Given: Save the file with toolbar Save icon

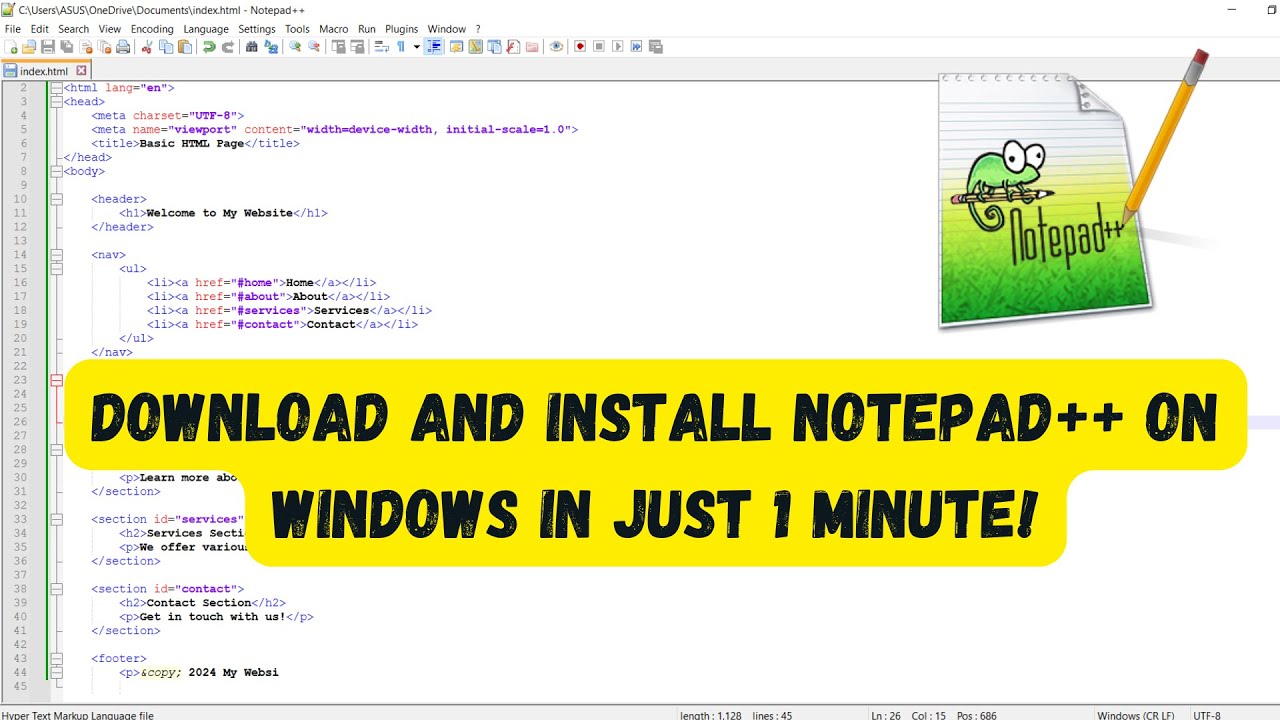Looking at the screenshot, I should coord(48,46).
